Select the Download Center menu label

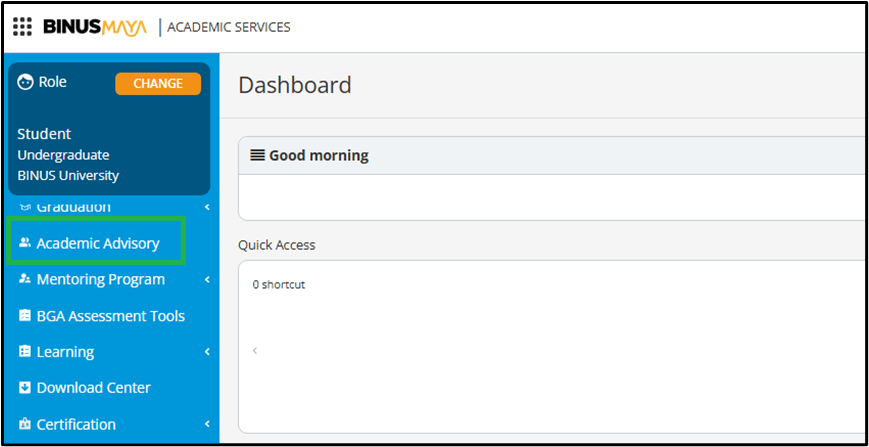tap(94, 388)
